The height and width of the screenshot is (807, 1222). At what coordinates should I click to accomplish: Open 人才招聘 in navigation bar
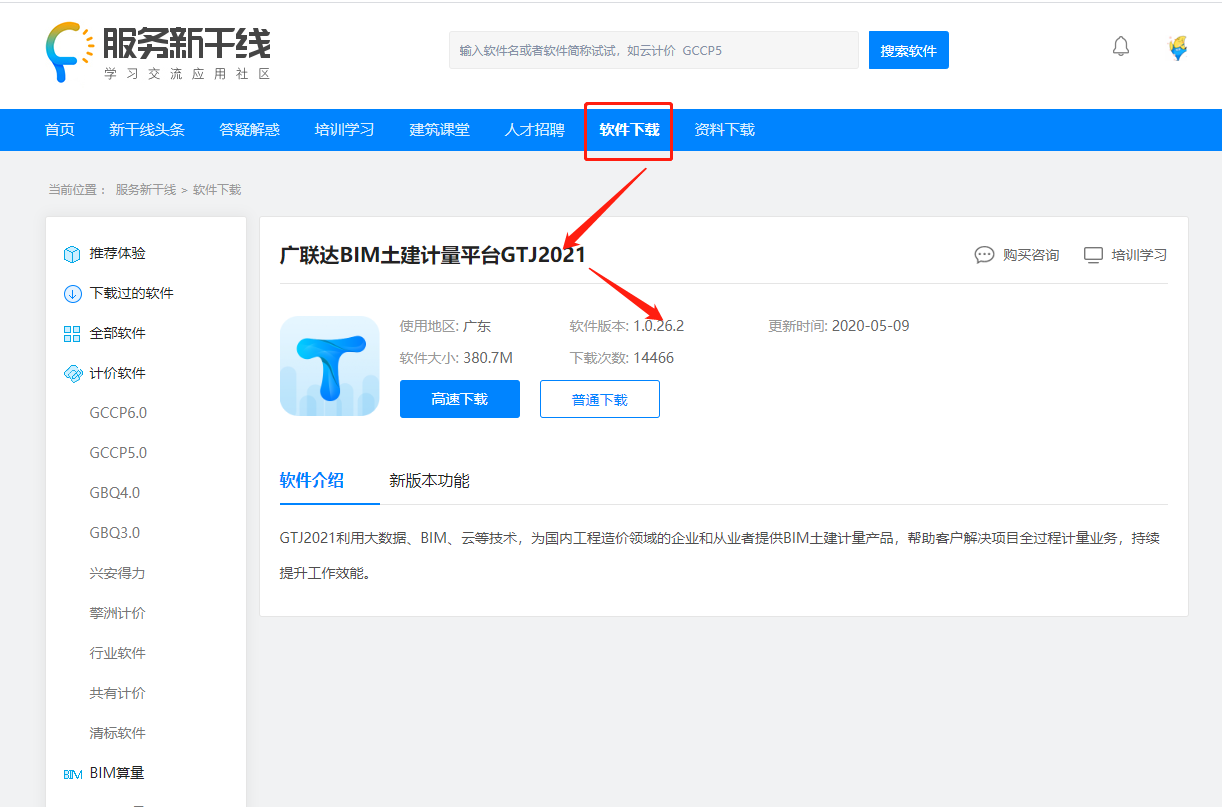[x=535, y=130]
